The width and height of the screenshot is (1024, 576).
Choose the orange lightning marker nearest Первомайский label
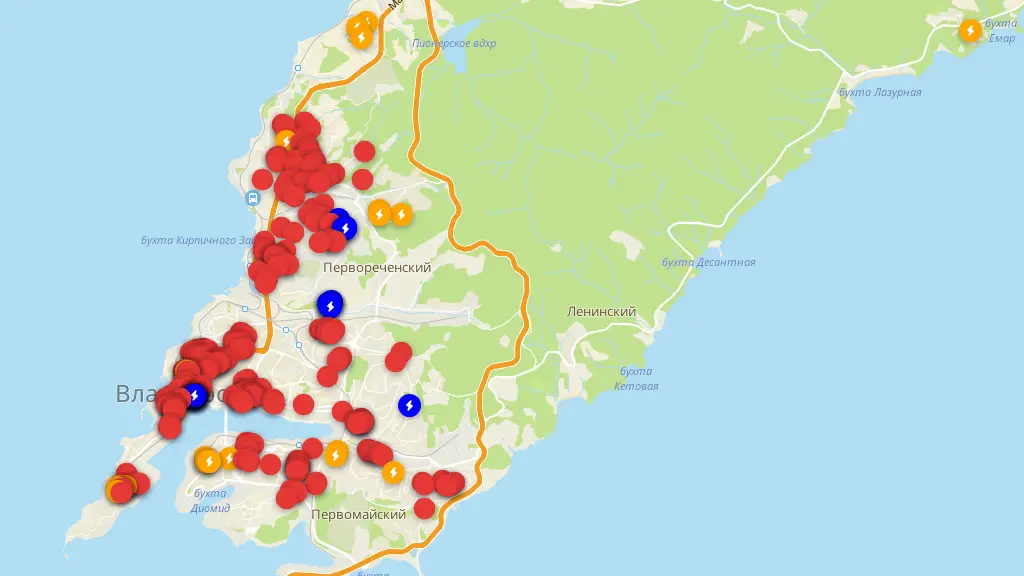tap(393, 472)
